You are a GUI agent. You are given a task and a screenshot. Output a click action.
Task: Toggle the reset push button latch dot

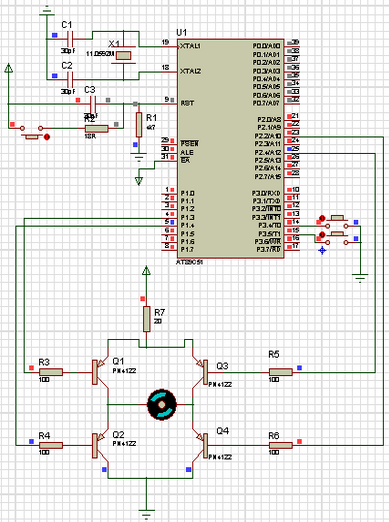click(47, 137)
